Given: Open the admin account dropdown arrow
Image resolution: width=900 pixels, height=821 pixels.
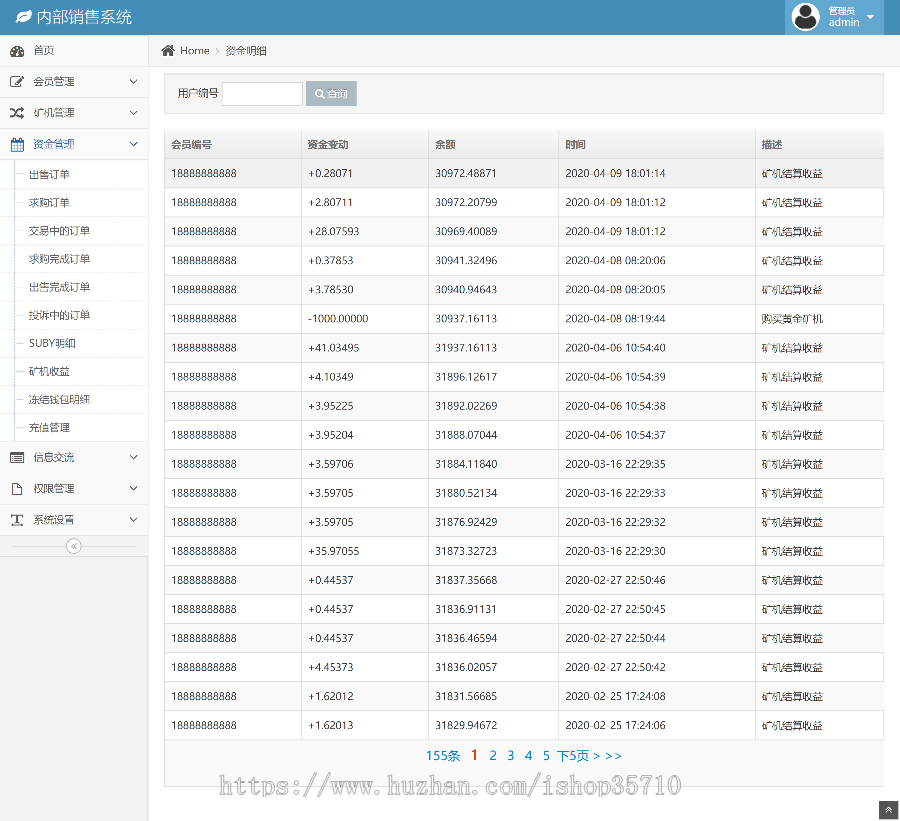Looking at the screenshot, I should click(x=870, y=17).
